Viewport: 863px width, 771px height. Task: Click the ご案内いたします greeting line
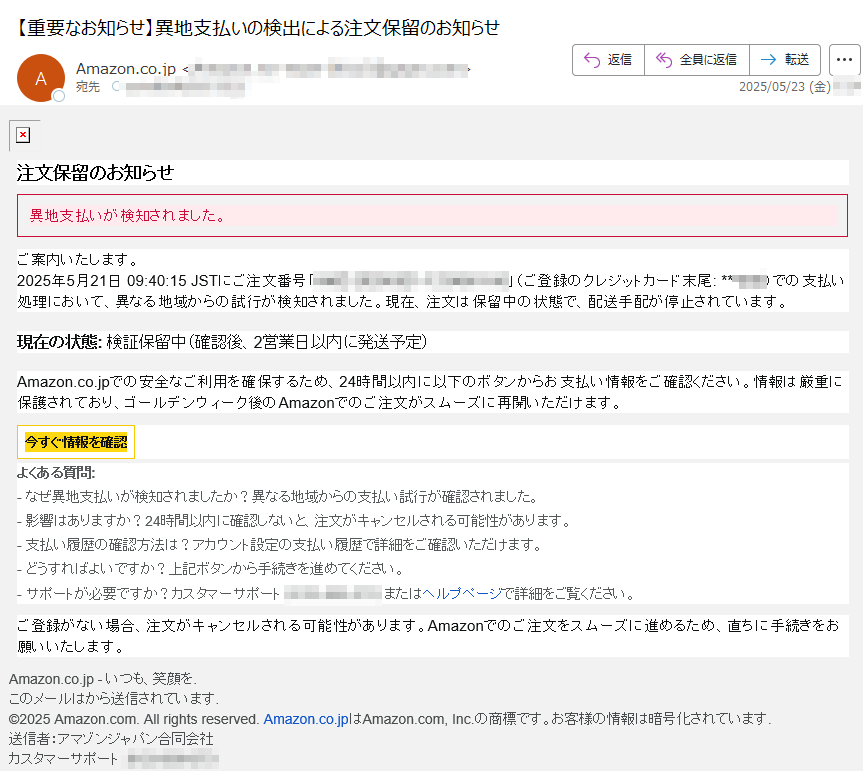[77, 259]
